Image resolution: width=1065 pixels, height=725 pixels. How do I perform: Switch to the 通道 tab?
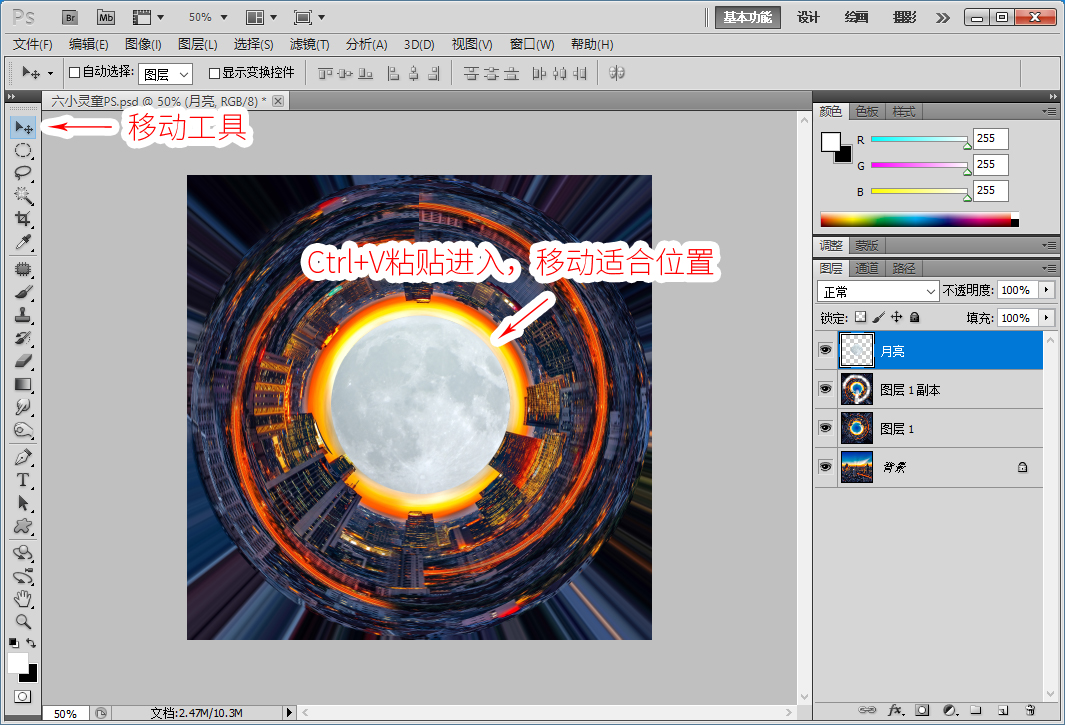pyautogui.click(x=867, y=268)
